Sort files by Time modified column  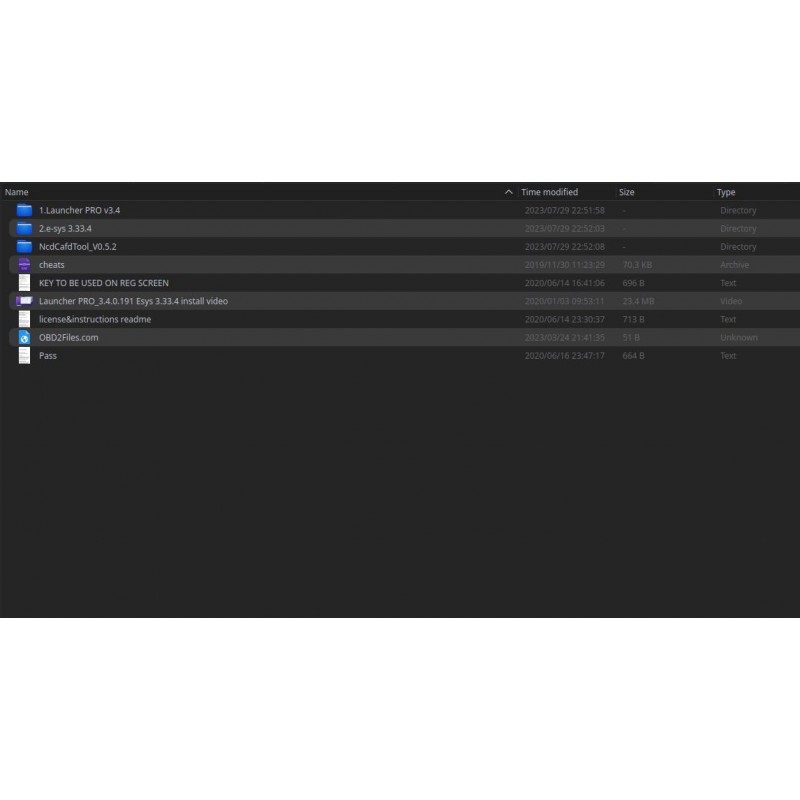point(549,192)
